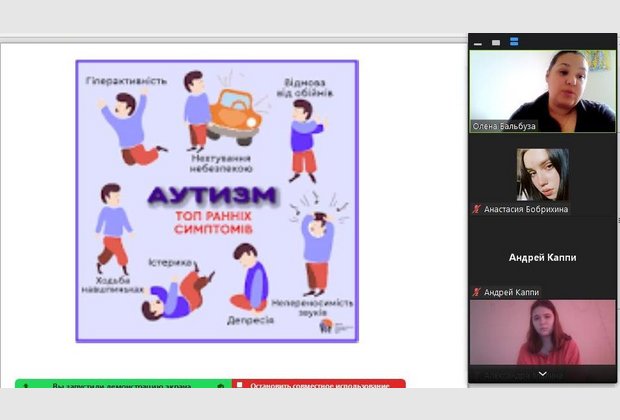Click the Істерика label on the slide

click(x=170, y=263)
